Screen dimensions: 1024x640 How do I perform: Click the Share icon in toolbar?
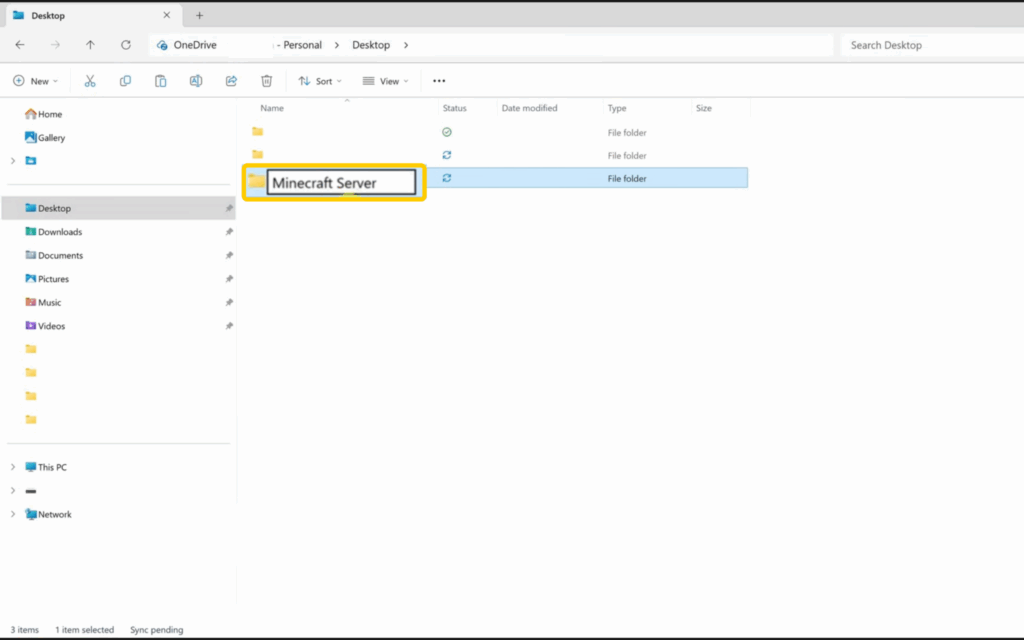point(231,81)
